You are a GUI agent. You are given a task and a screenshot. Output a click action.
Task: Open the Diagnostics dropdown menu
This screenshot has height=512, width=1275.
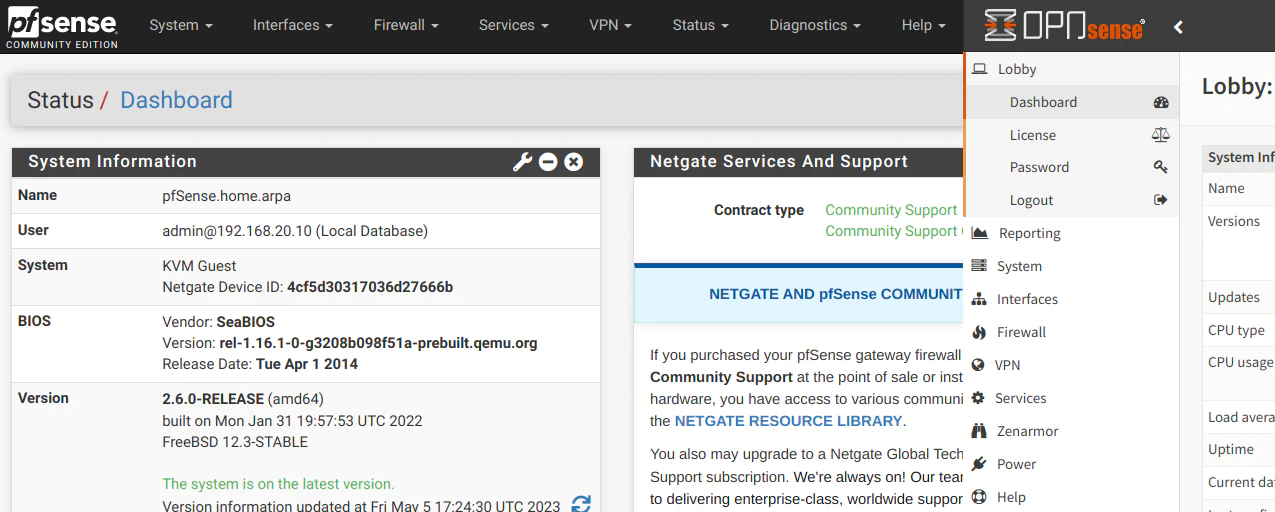pyautogui.click(x=815, y=25)
